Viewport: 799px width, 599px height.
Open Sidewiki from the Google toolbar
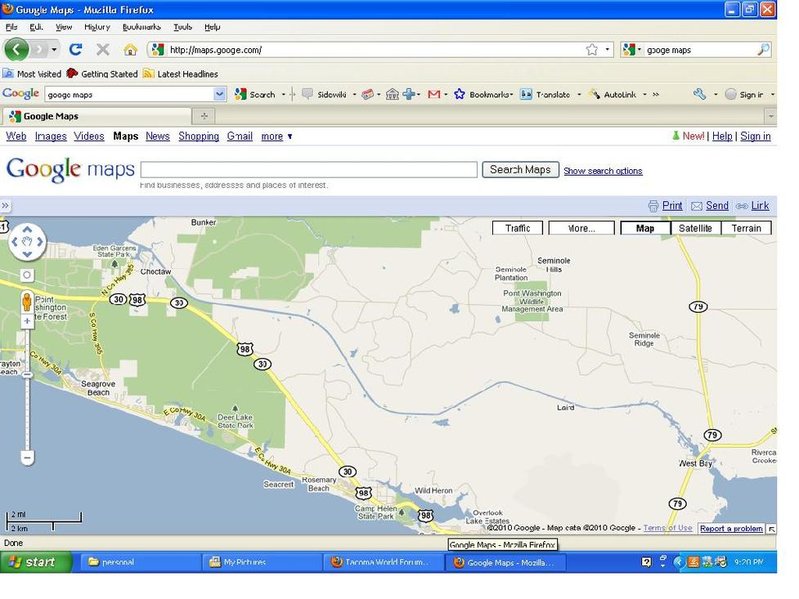(x=325, y=94)
